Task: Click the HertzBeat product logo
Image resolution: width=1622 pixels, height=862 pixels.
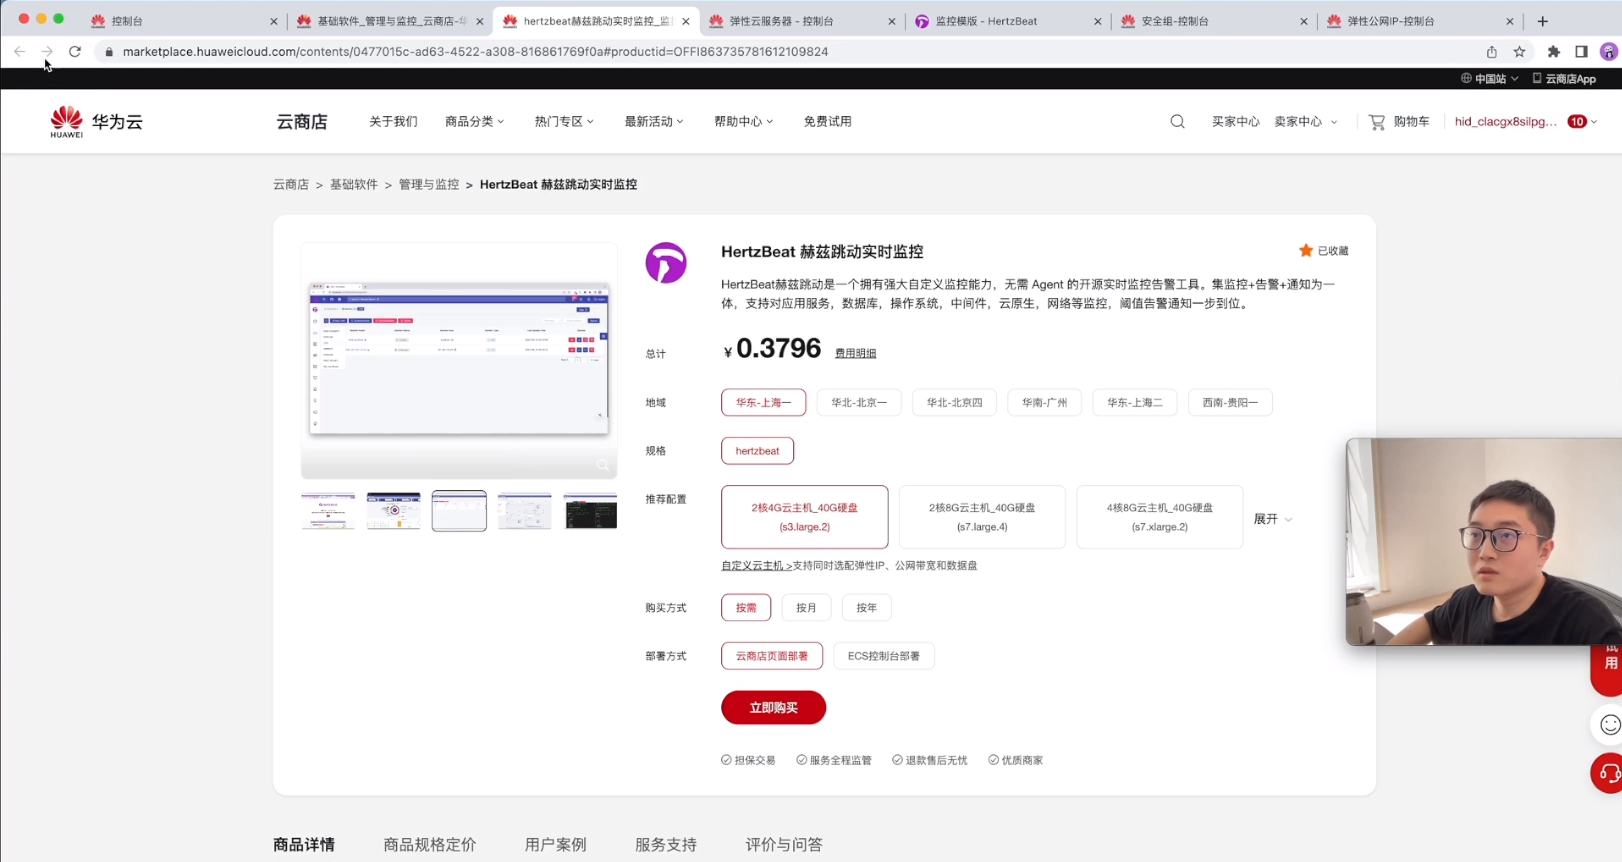Action: [x=666, y=263]
